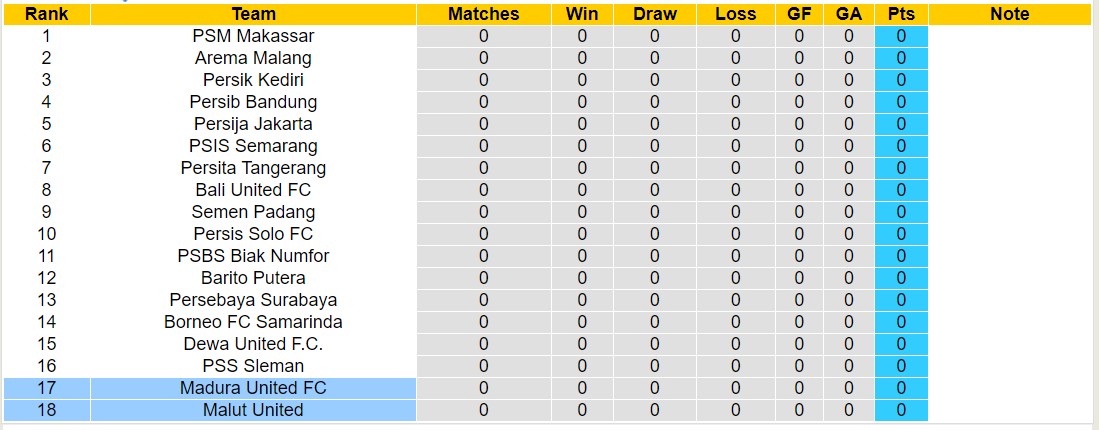Image resolution: width=1099 pixels, height=430 pixels.
Task: Click the GF column header
Action: (x=798, y=14)
